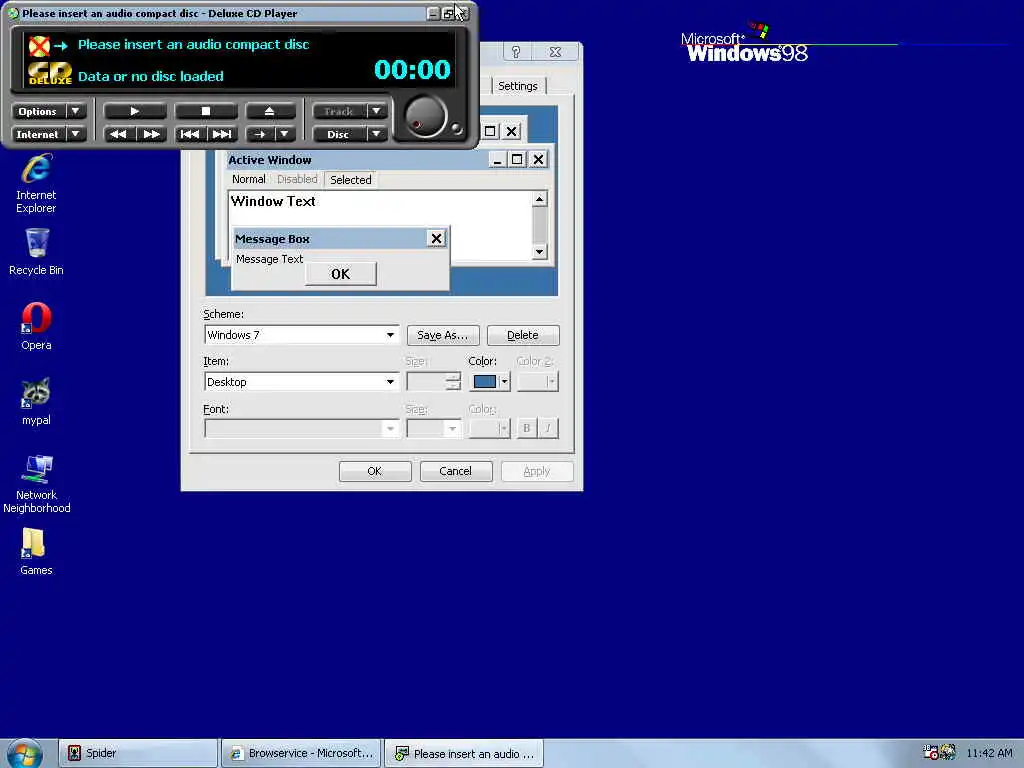Switch to Spider in taskbar
1024x768 pixels.
pos(138,754)
